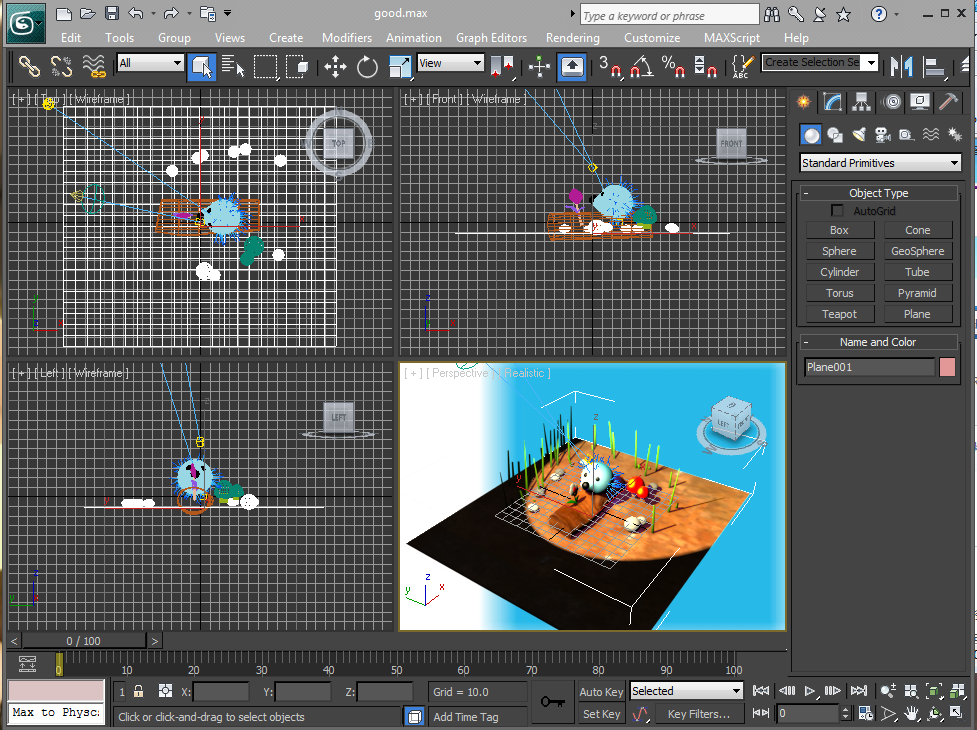Open the Utilities hammer panel
This screenshot has height=730, width=977.
[948, 102]
